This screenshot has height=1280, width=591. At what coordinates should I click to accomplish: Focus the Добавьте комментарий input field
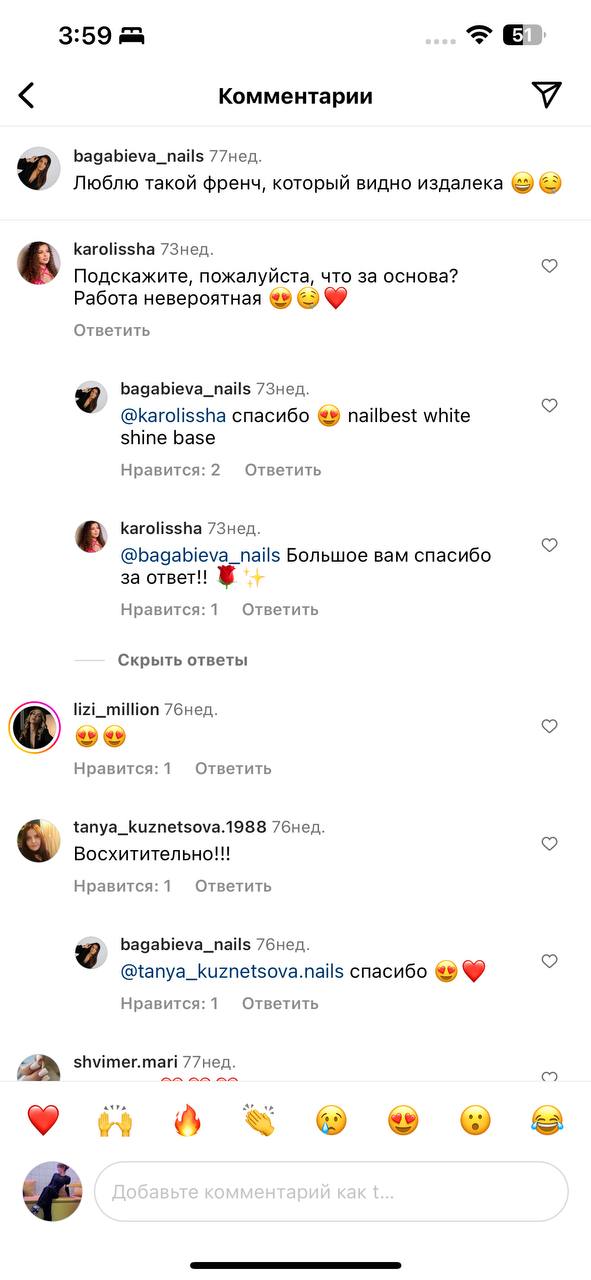(331, 1192)
